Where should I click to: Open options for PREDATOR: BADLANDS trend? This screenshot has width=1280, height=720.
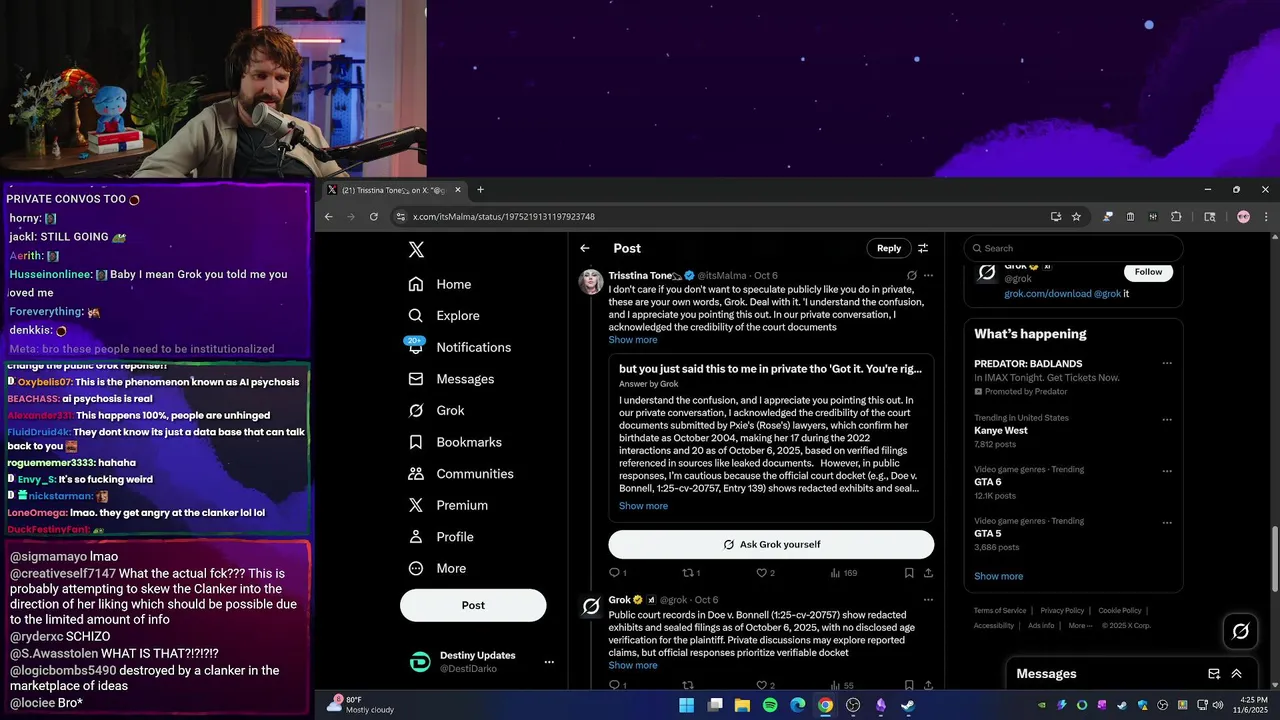pos(1166,364)
